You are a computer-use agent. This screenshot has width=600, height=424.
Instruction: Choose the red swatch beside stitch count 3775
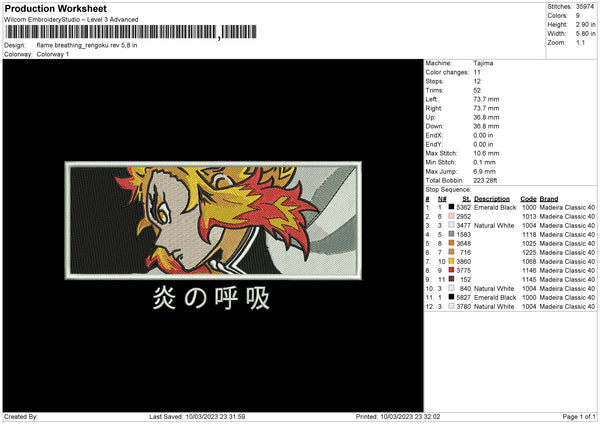pyautogui.click(x=452, y=270)
